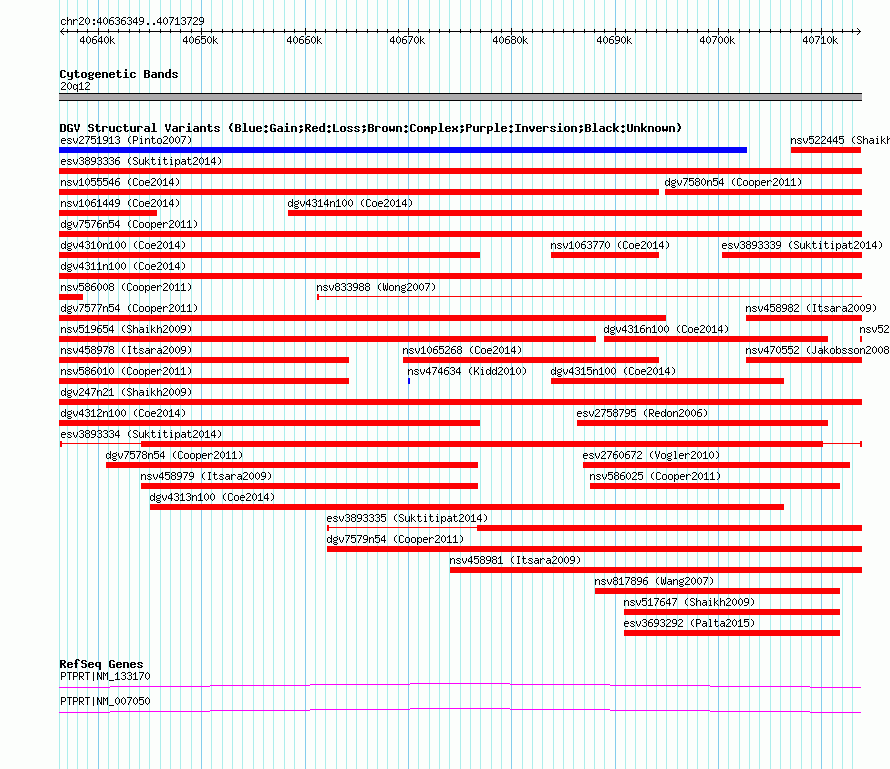Select nsv458981 (Itsara2009) label

coord(515,560)
